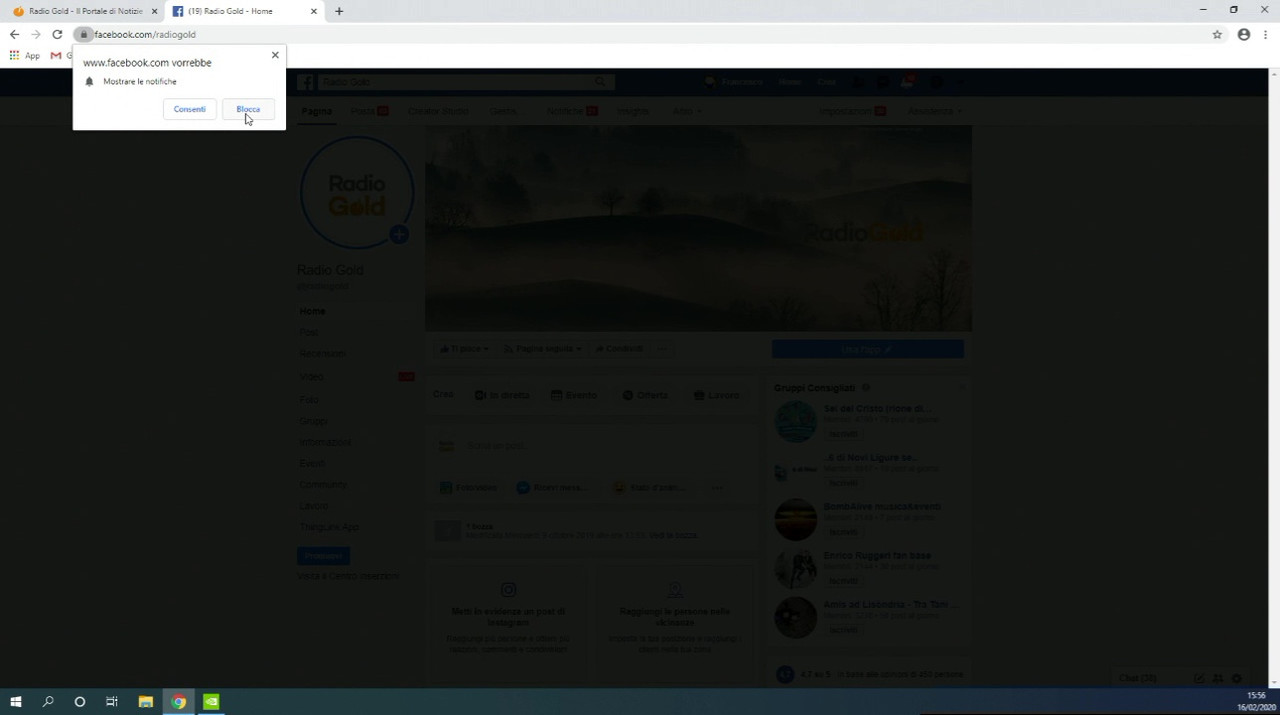Click Iscriviti for Enrico Ruggeri fan base
This screenshot has height=715, width=1280.
(843, 581)
